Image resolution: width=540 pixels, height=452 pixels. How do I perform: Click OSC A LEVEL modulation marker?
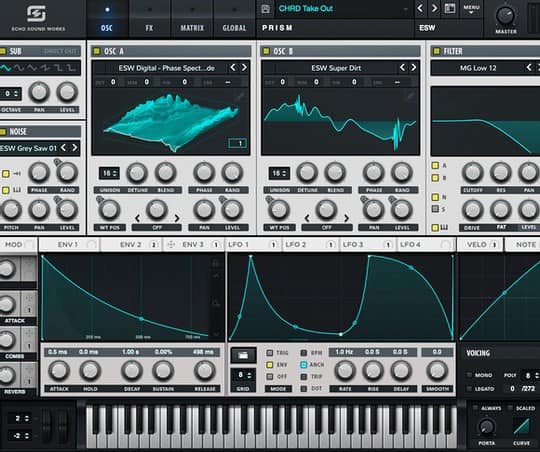coord(222,200)
